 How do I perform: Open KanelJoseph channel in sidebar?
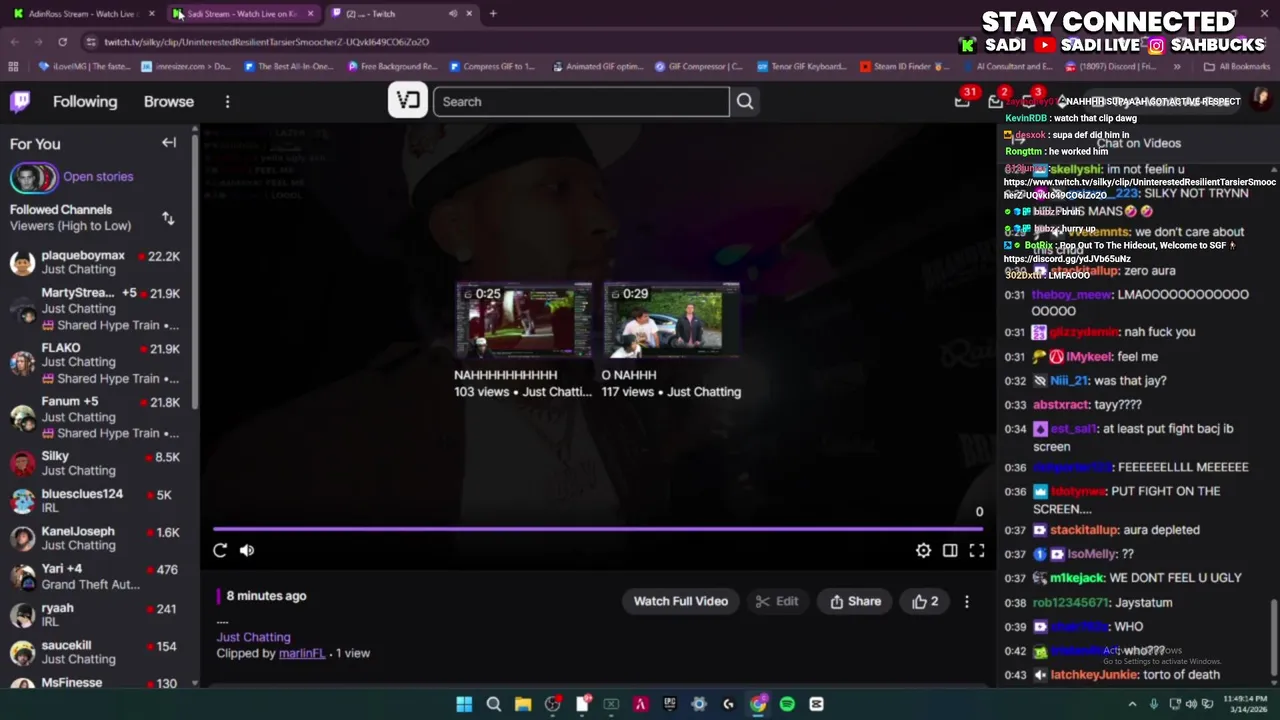tap(96, 538)
